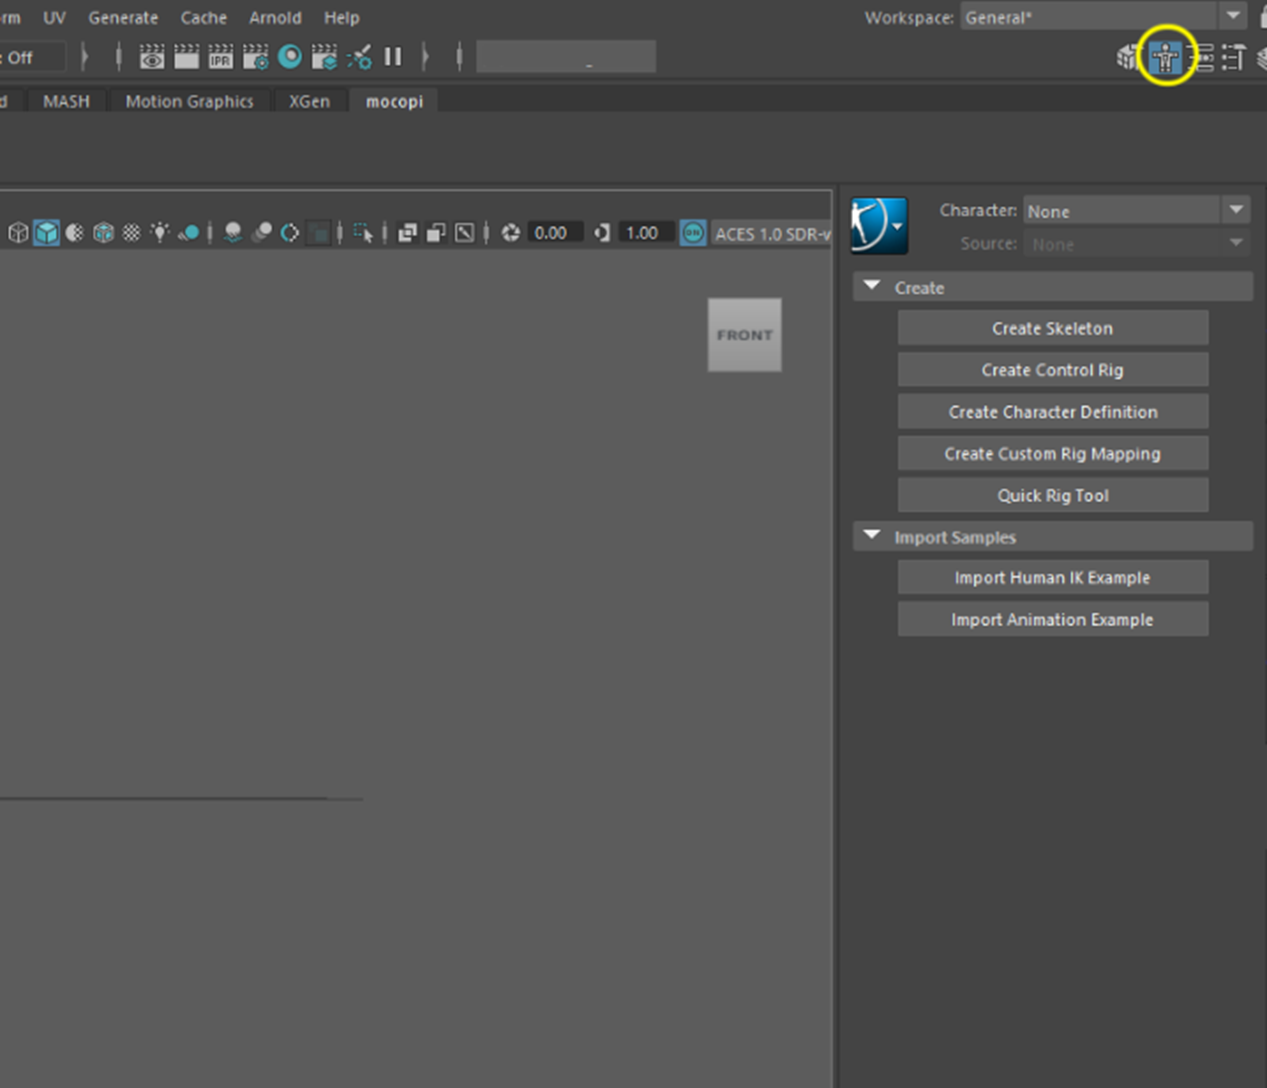Screen dimensions: 1267x1088
Task: Pause Viewport 2.0 display update
Action: [x=393, y=57]
